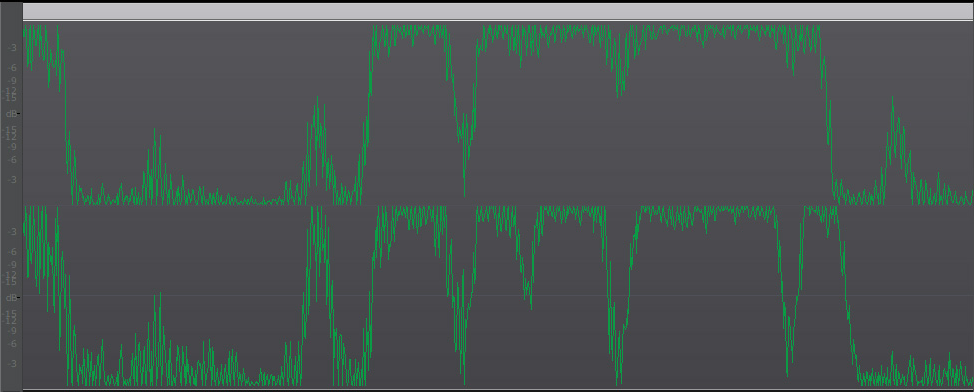Click the bottommost -3 mark on lower channel scale
Viewport: 974px width, 392px height.
12,363
